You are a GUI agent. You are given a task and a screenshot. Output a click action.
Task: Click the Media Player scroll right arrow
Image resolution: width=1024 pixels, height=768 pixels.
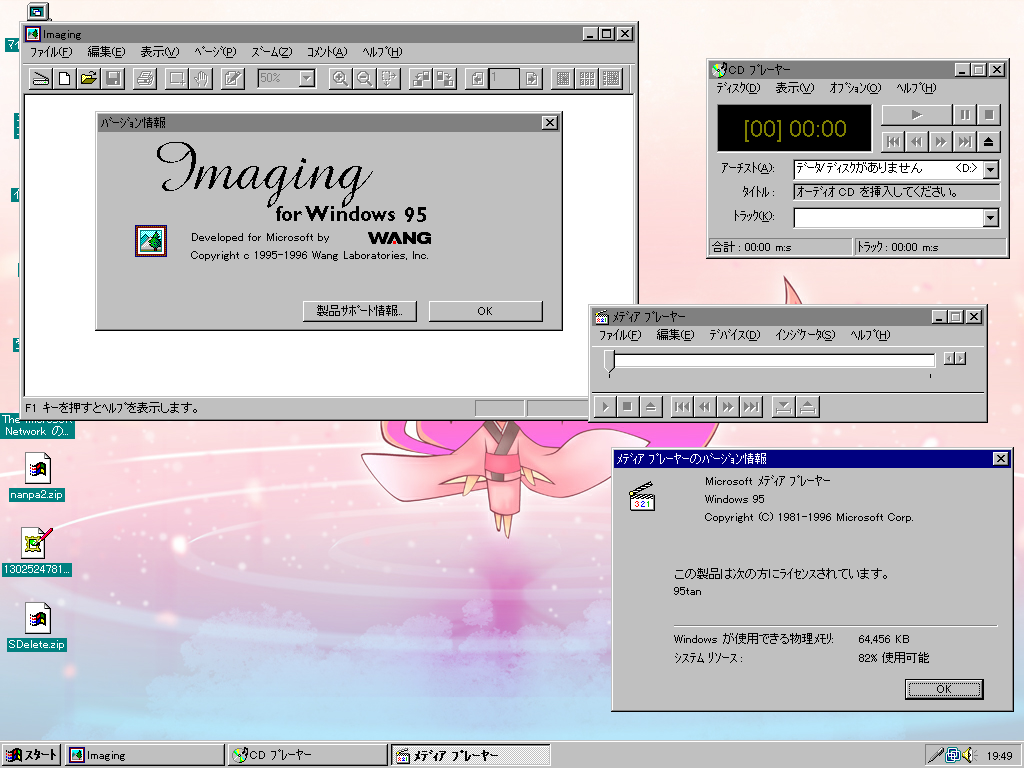pos(961,358)
